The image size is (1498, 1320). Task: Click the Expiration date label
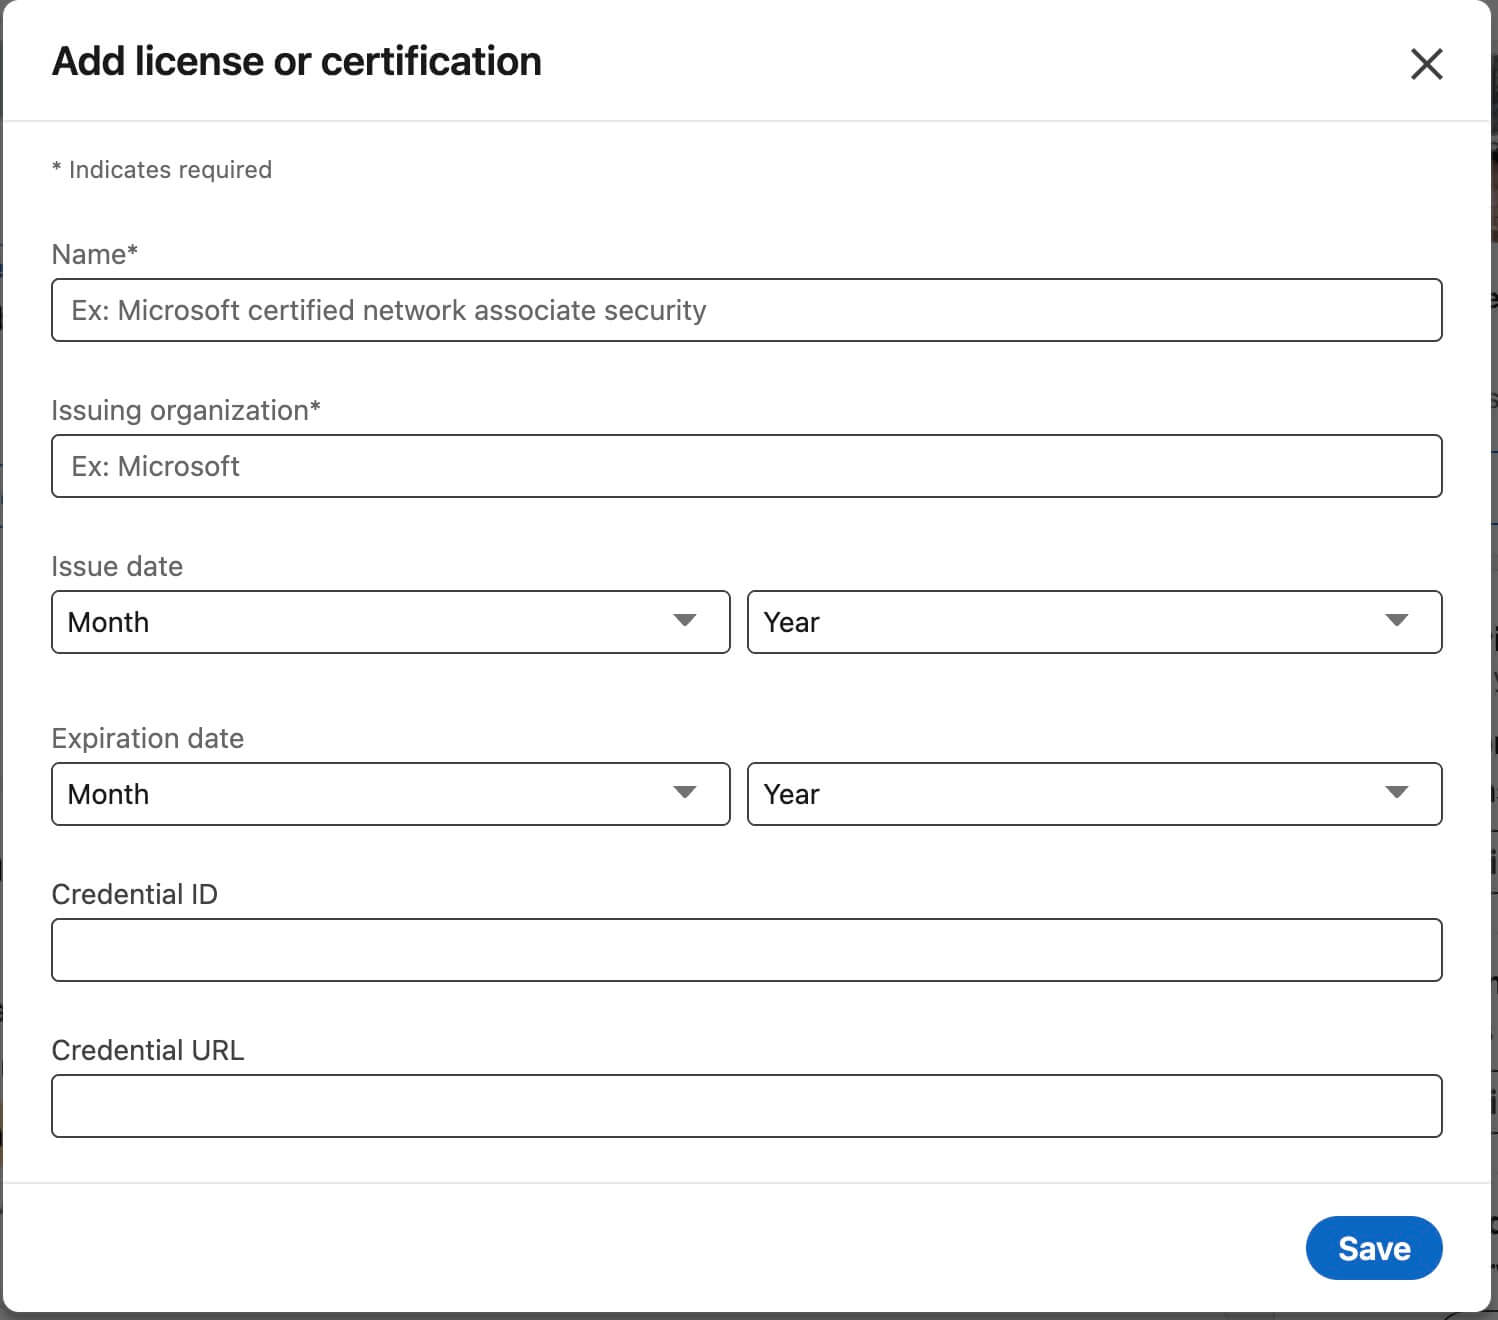[147, 738]
